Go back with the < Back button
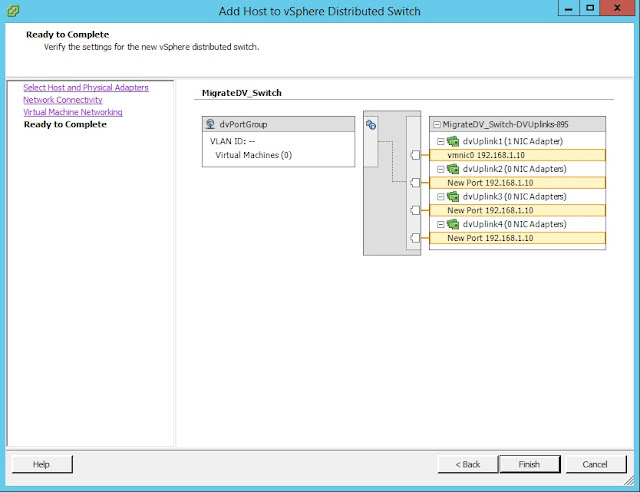The image size is (640, 492). (x=468, y=464)
